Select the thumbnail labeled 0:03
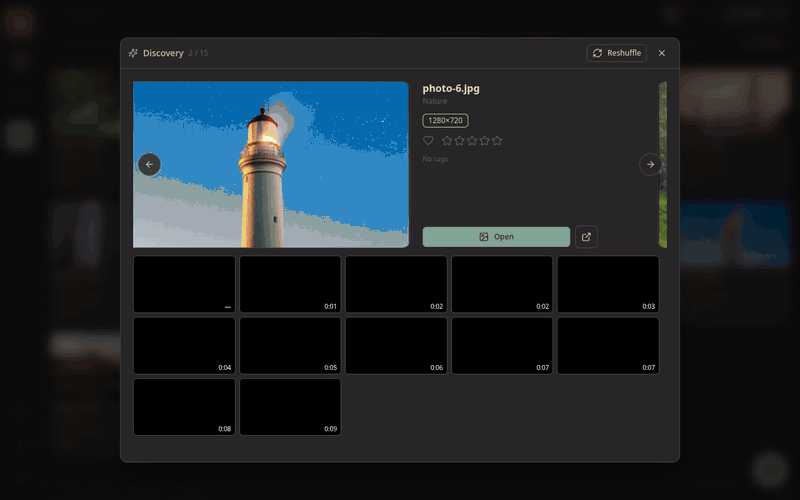This screenshot has width=800, height=500. point(608,284)
